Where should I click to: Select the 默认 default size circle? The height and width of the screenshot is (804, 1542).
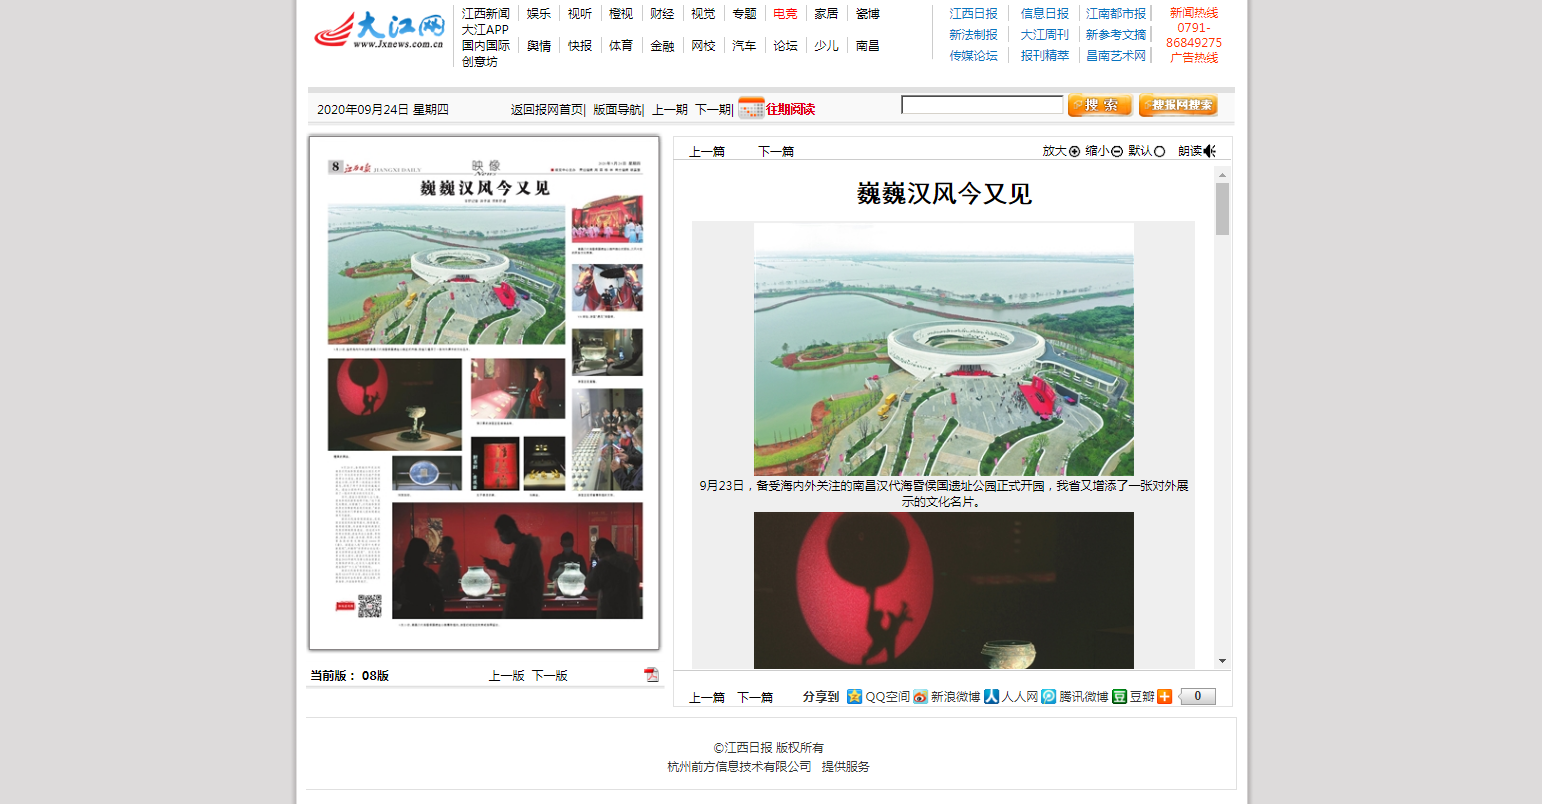[x=1160, y=151]
